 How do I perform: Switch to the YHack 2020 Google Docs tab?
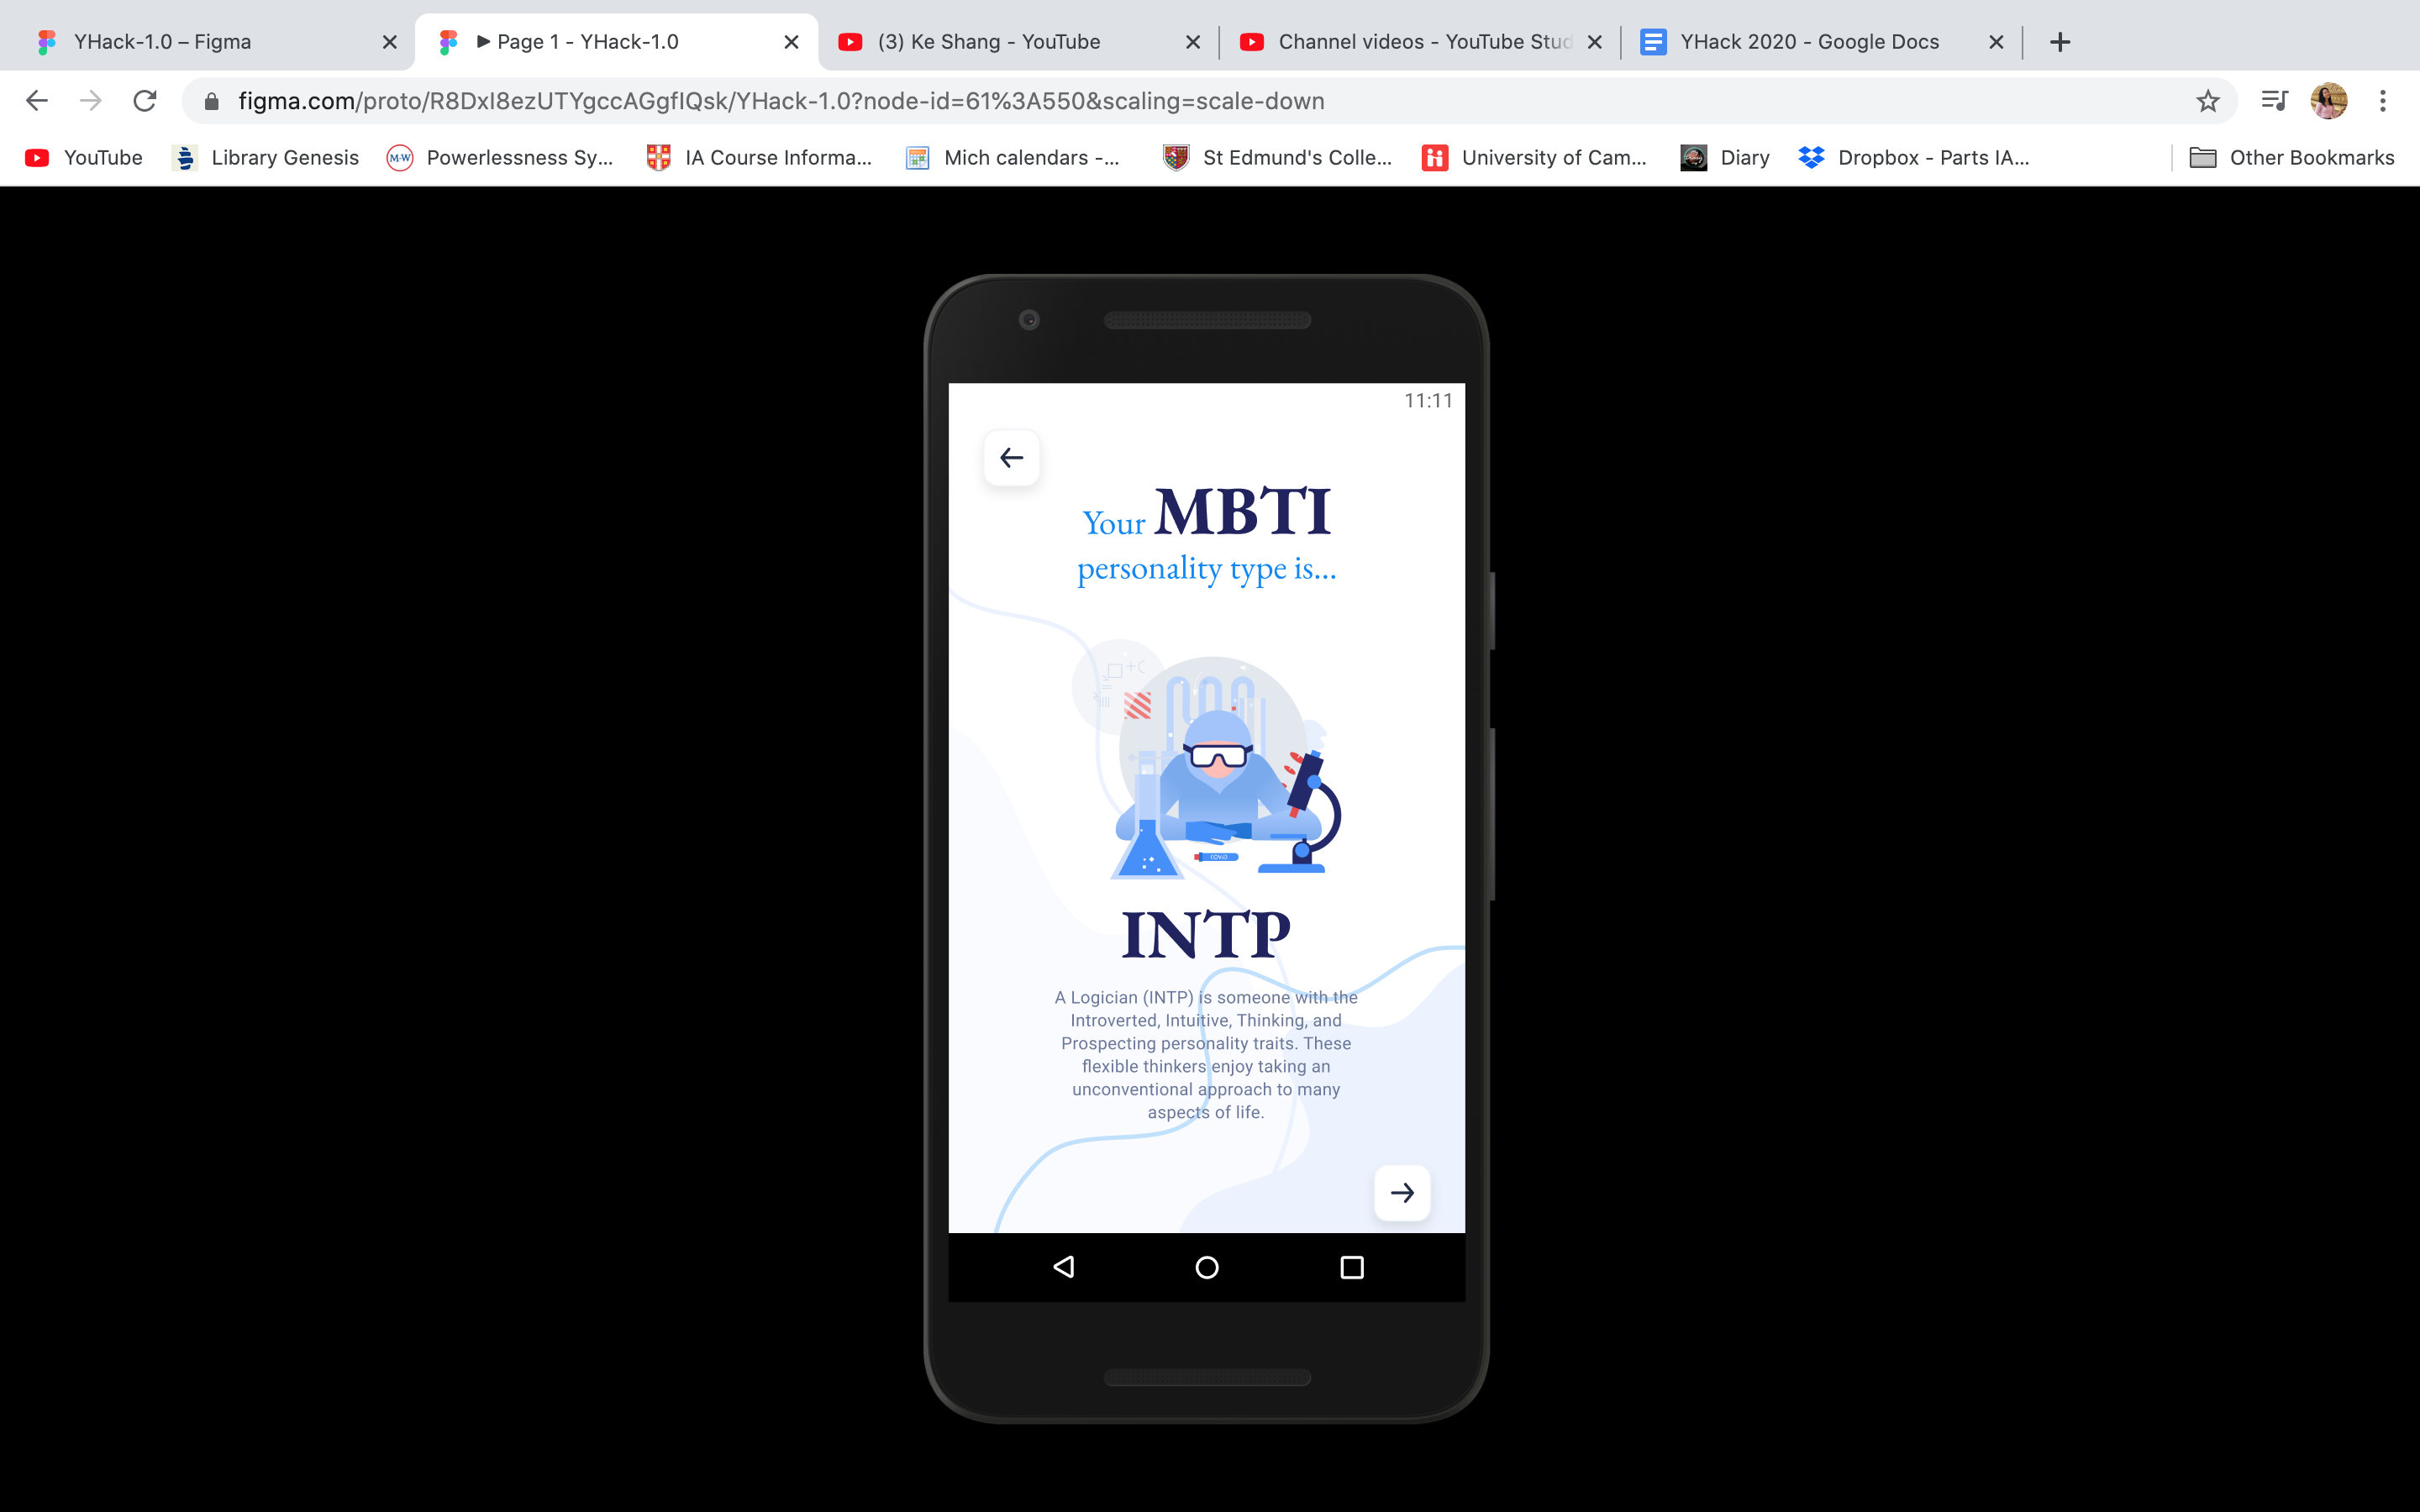click(1808, 42)
